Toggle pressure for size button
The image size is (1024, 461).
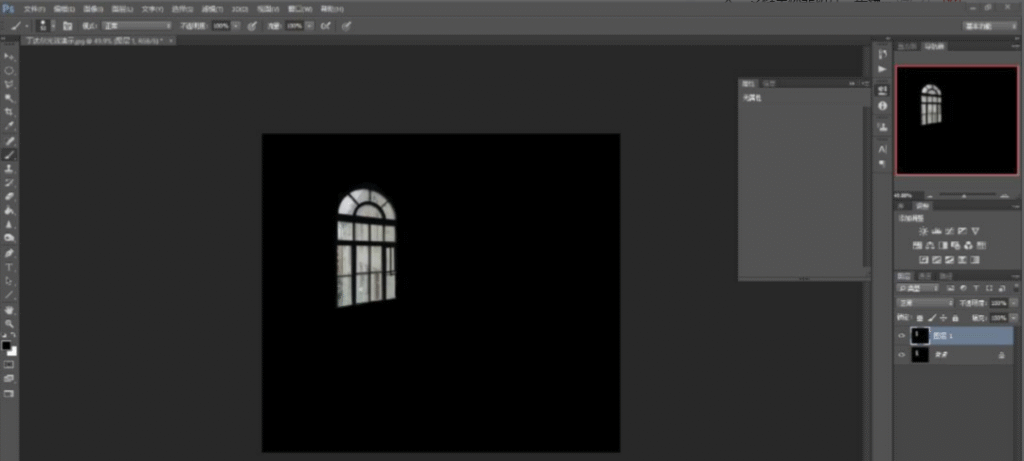(347, 26)
